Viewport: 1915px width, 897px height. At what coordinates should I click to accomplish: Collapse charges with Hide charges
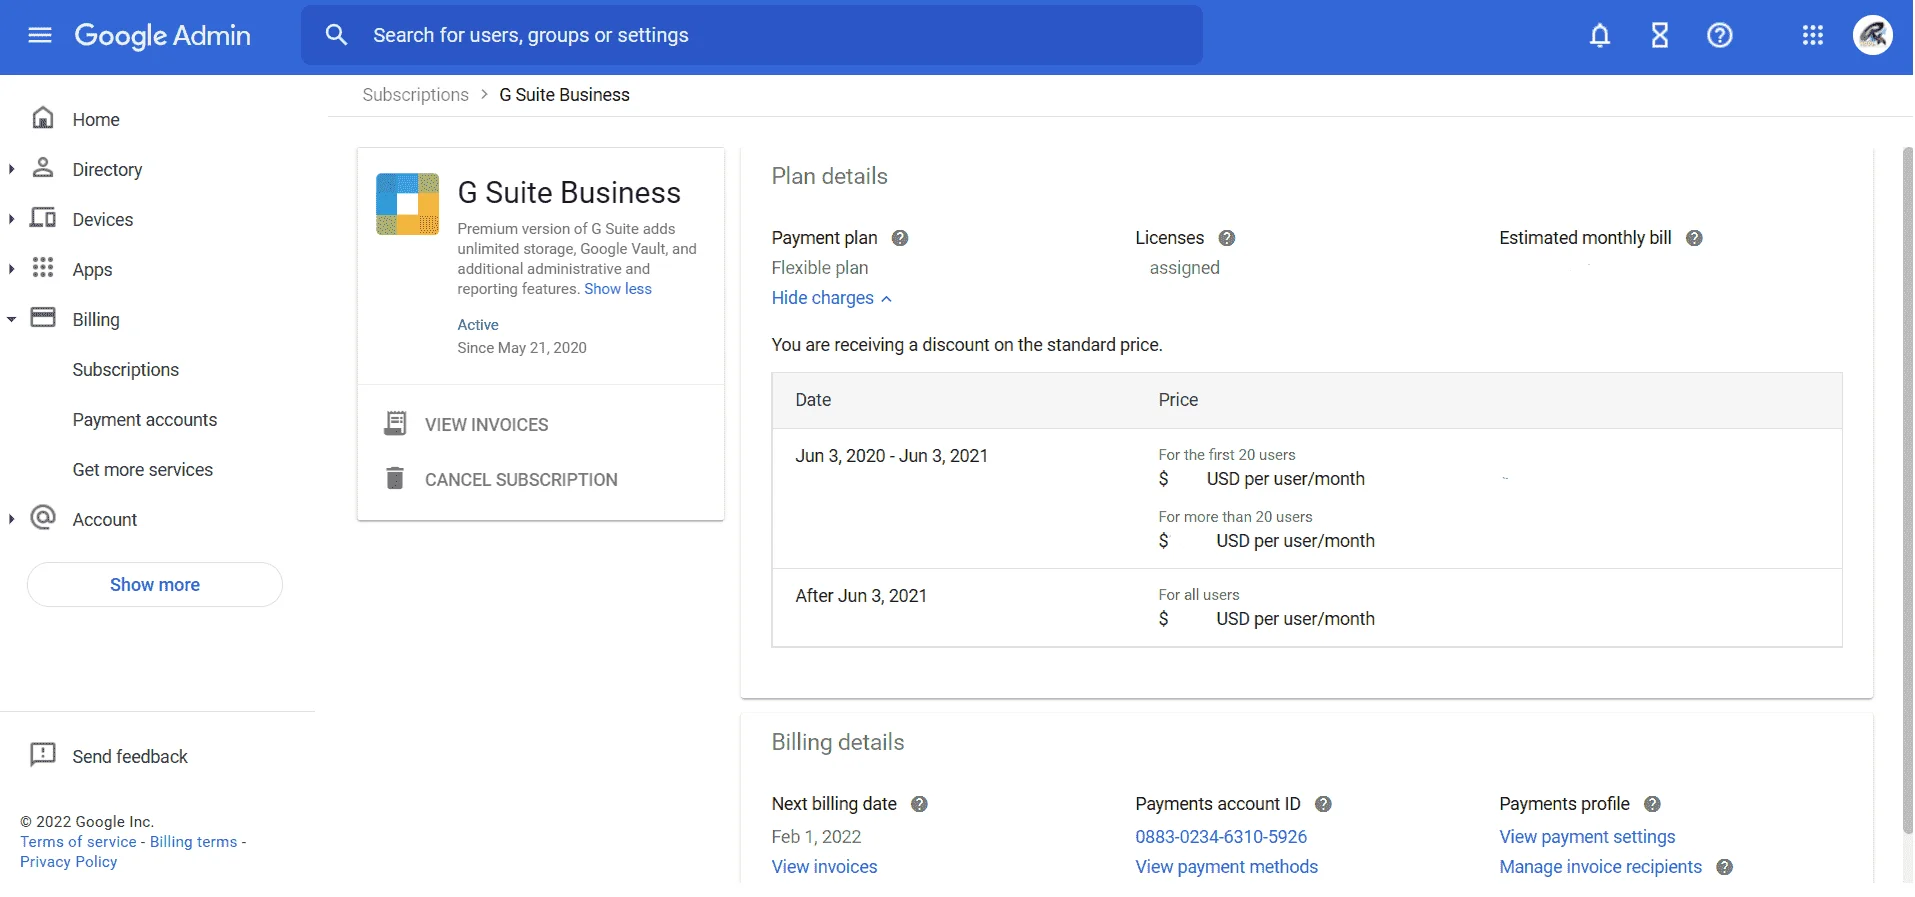(831, 298)
